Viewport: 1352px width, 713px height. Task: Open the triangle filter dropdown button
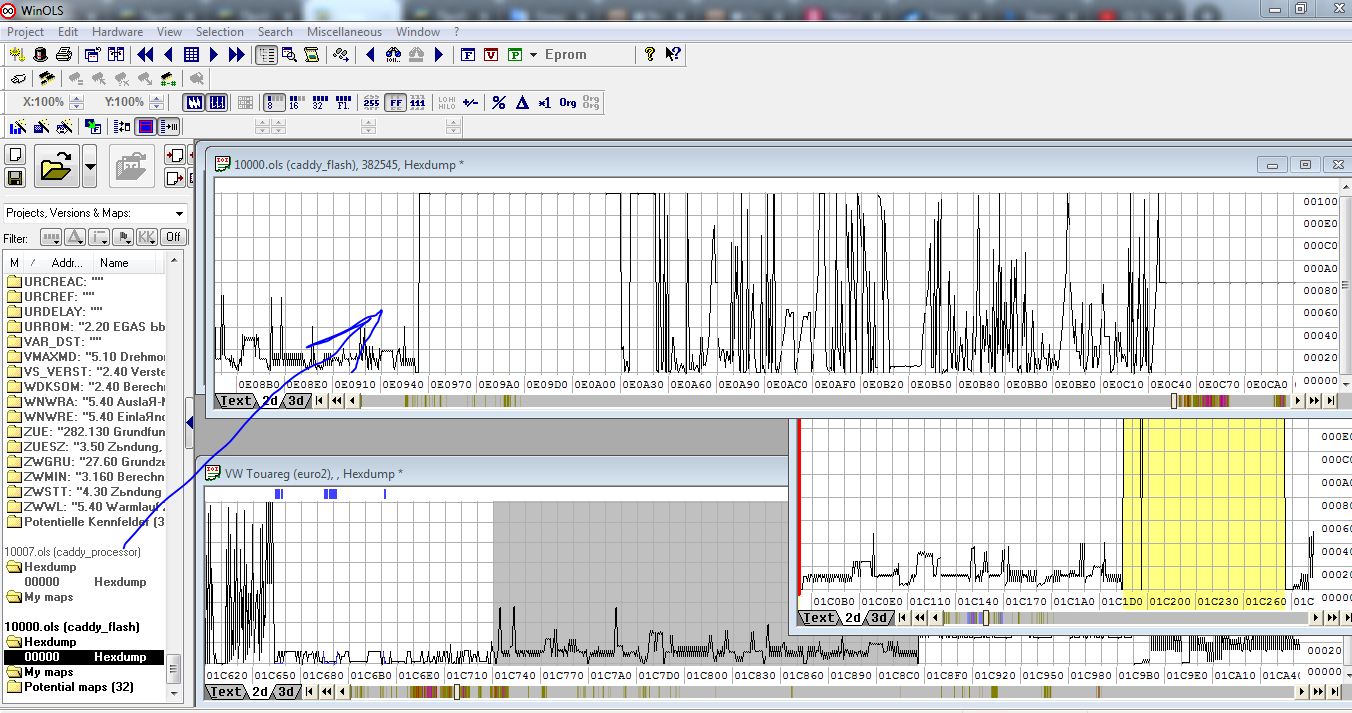[75, 237]
